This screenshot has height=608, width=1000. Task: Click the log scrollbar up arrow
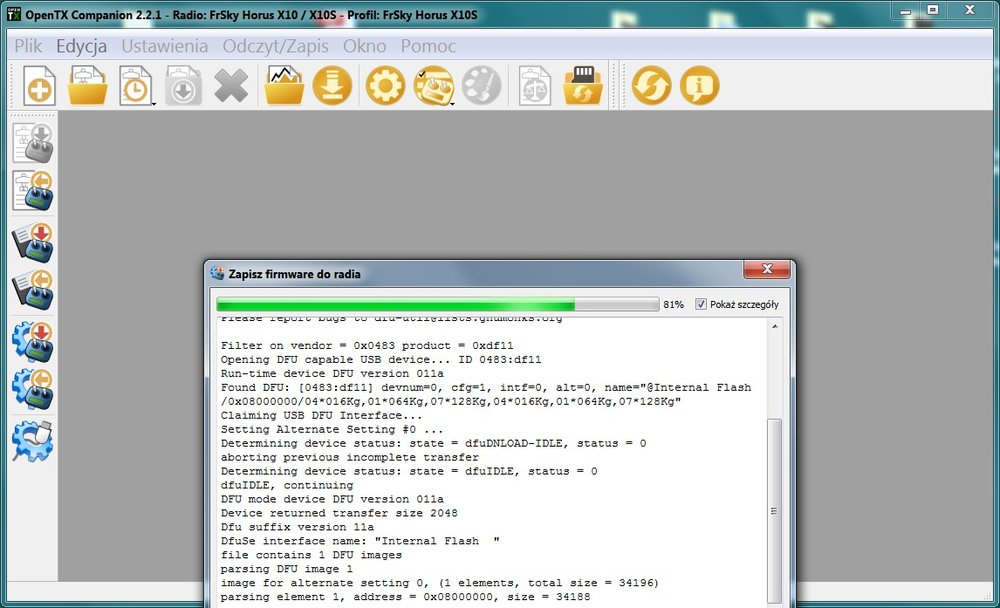click(775, 327)
